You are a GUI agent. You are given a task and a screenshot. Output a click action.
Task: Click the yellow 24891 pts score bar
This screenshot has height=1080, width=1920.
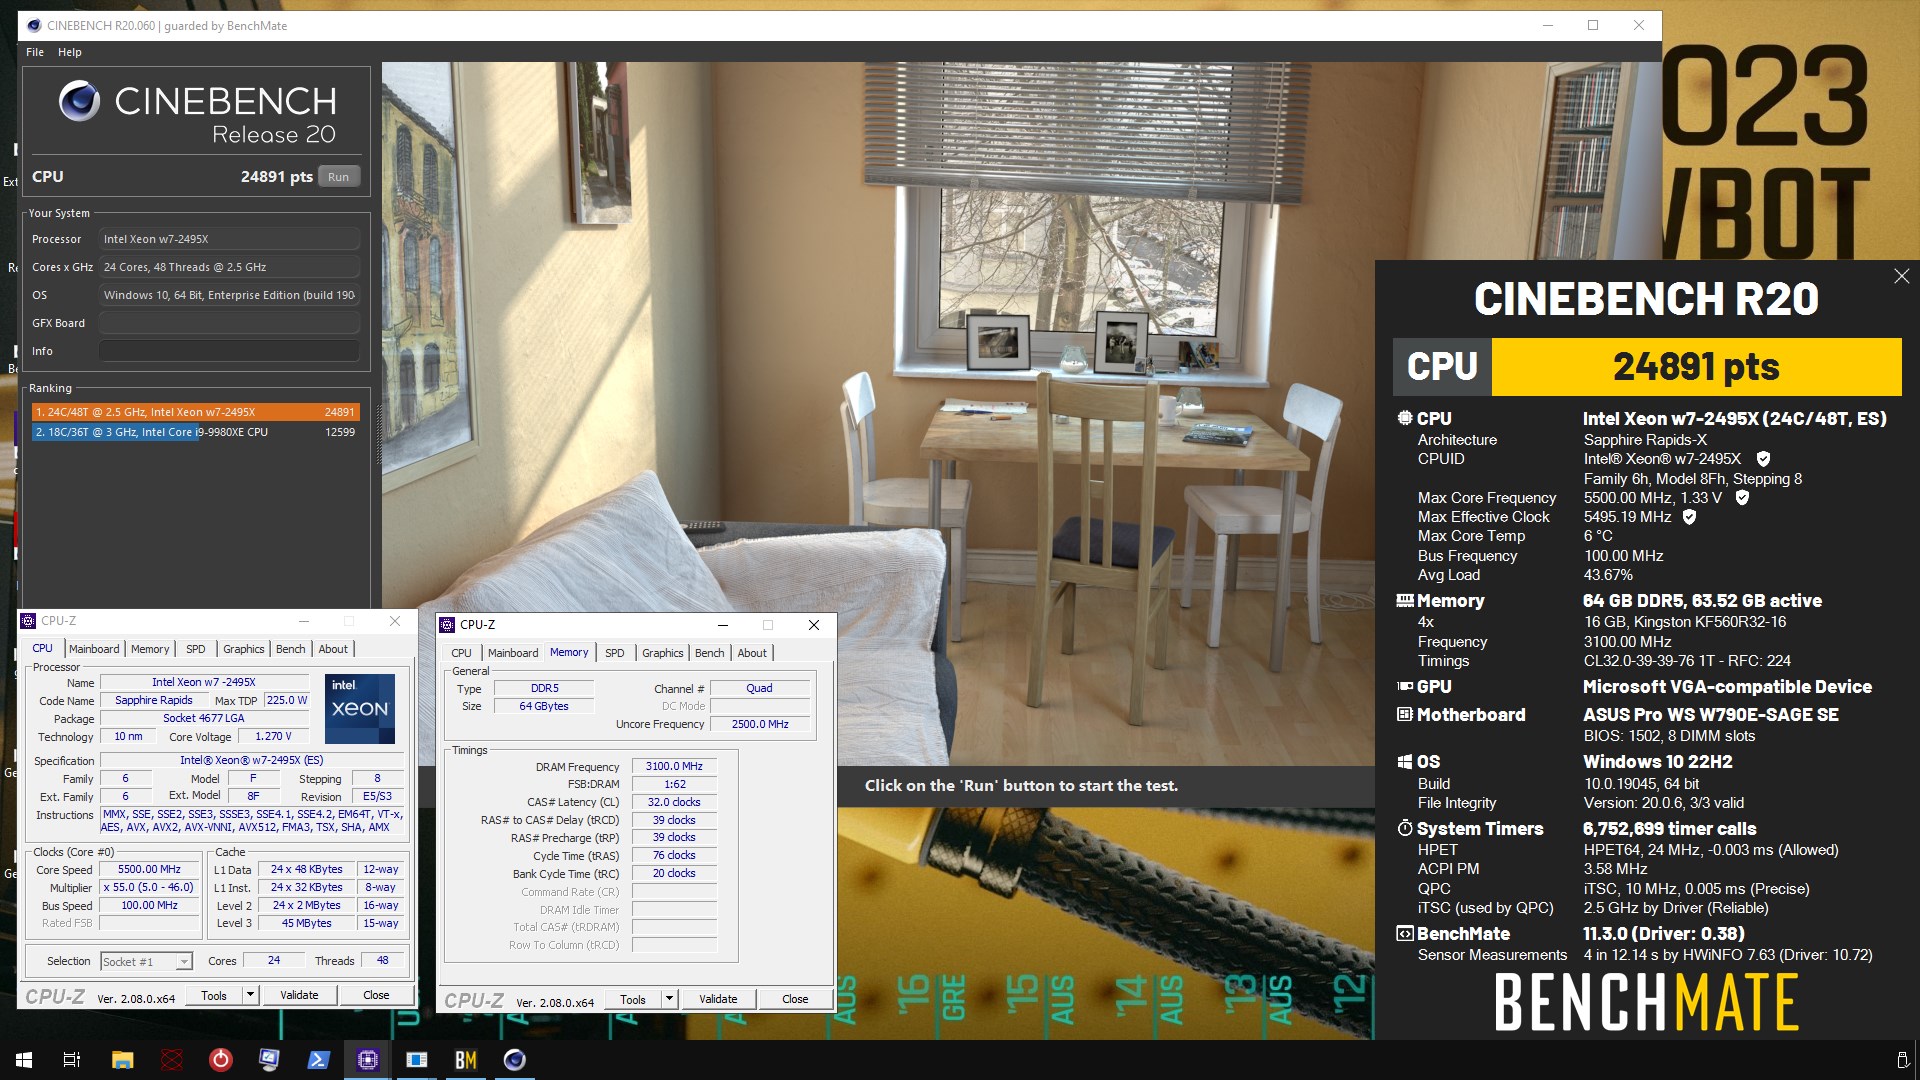1696,367
